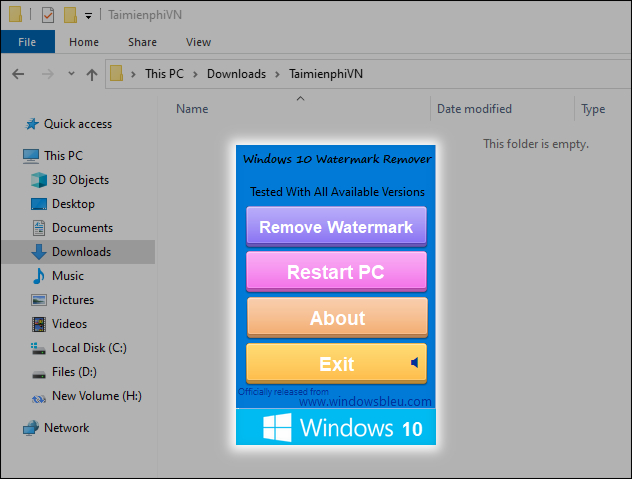Go up one folder level arrow
Image resolution: width=632 pixels, height=479 pixels.
tap(92, 74)
